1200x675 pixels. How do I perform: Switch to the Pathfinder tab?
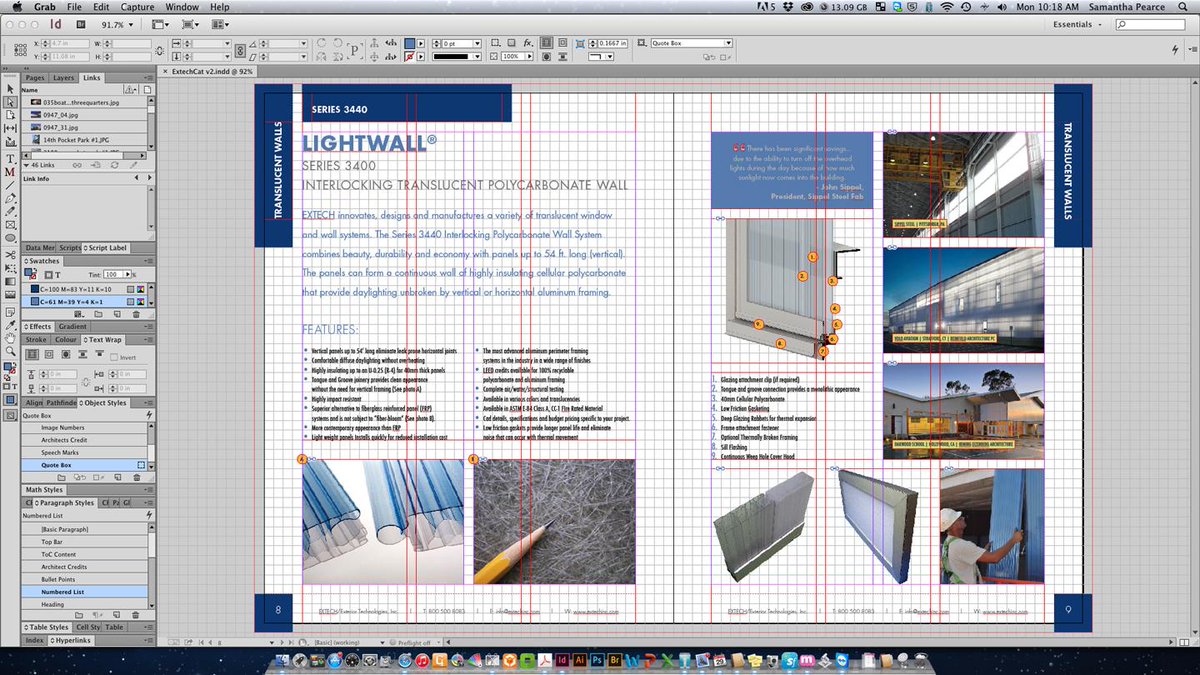coord(60,402)
